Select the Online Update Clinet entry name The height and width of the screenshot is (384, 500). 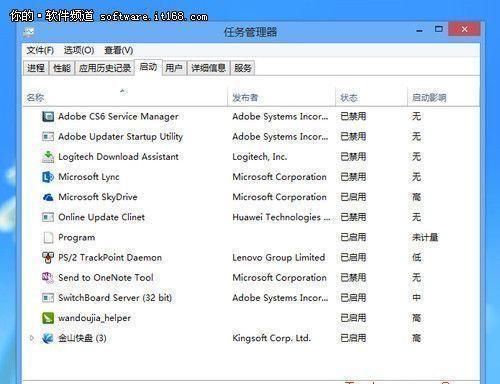coord(101,217)
